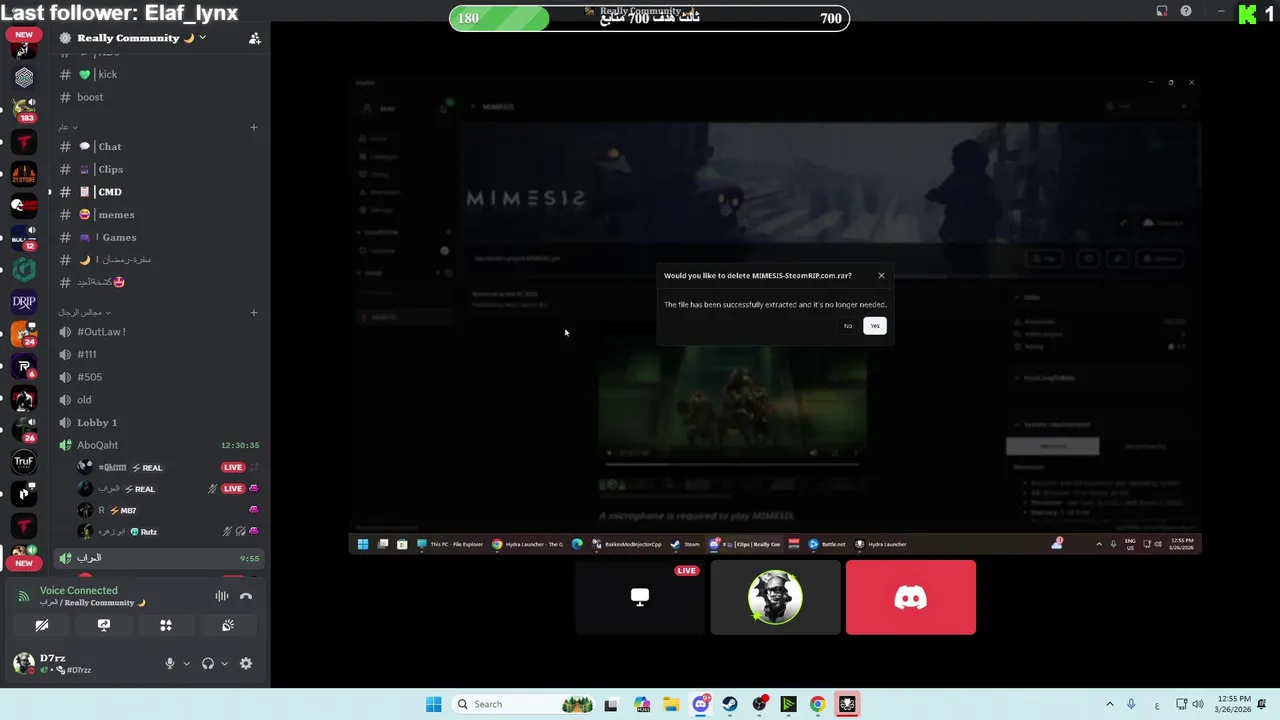Image resolution: width=1280 pixels, height=720 pixels.
Task: Open the soundboard button
Action: tap(228, 625)
